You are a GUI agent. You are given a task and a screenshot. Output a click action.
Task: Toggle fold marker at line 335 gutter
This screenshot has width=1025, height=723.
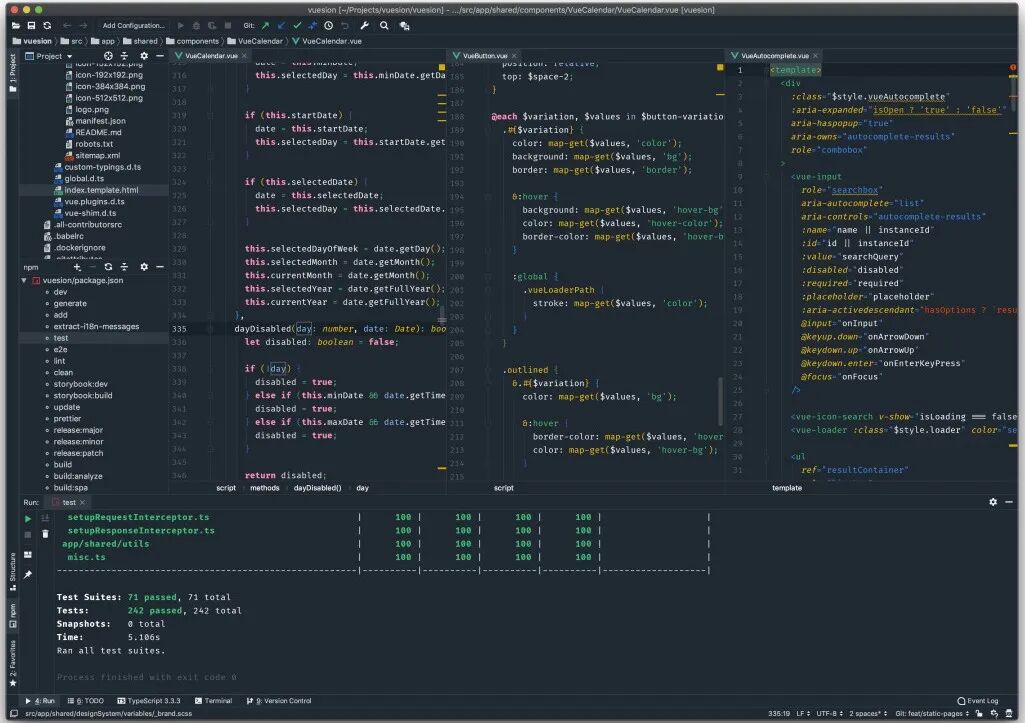tap(210, 329)
